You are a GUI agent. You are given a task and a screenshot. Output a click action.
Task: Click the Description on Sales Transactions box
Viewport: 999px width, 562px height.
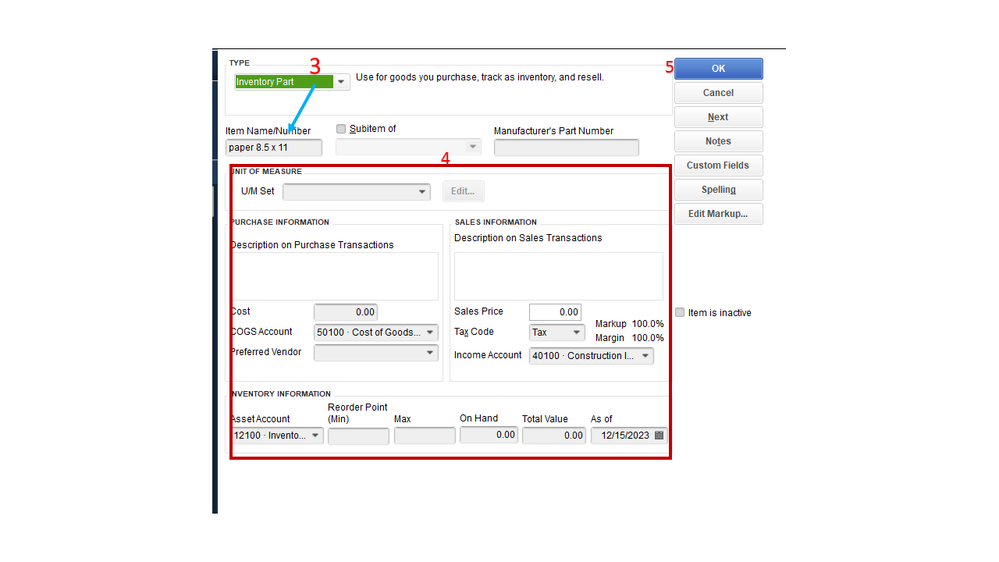(x=559, y=277)
